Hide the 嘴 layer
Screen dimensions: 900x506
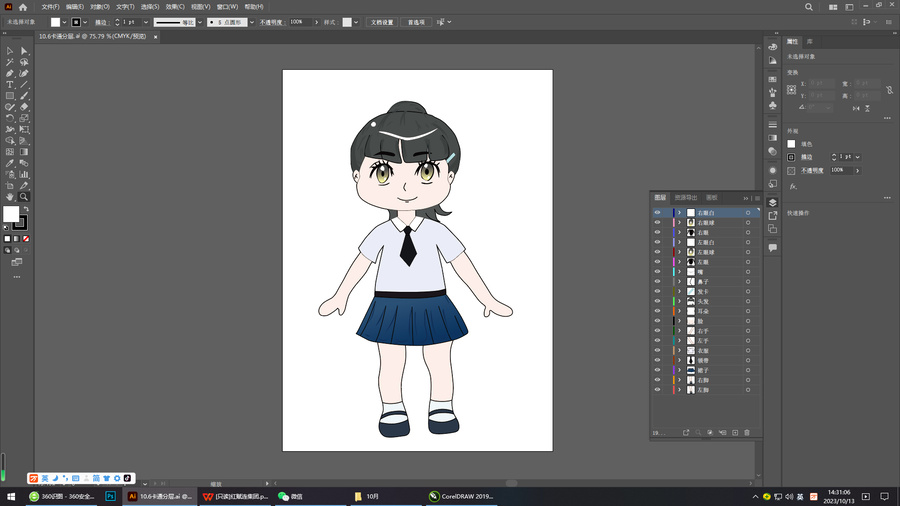click(x=657, y=272)
